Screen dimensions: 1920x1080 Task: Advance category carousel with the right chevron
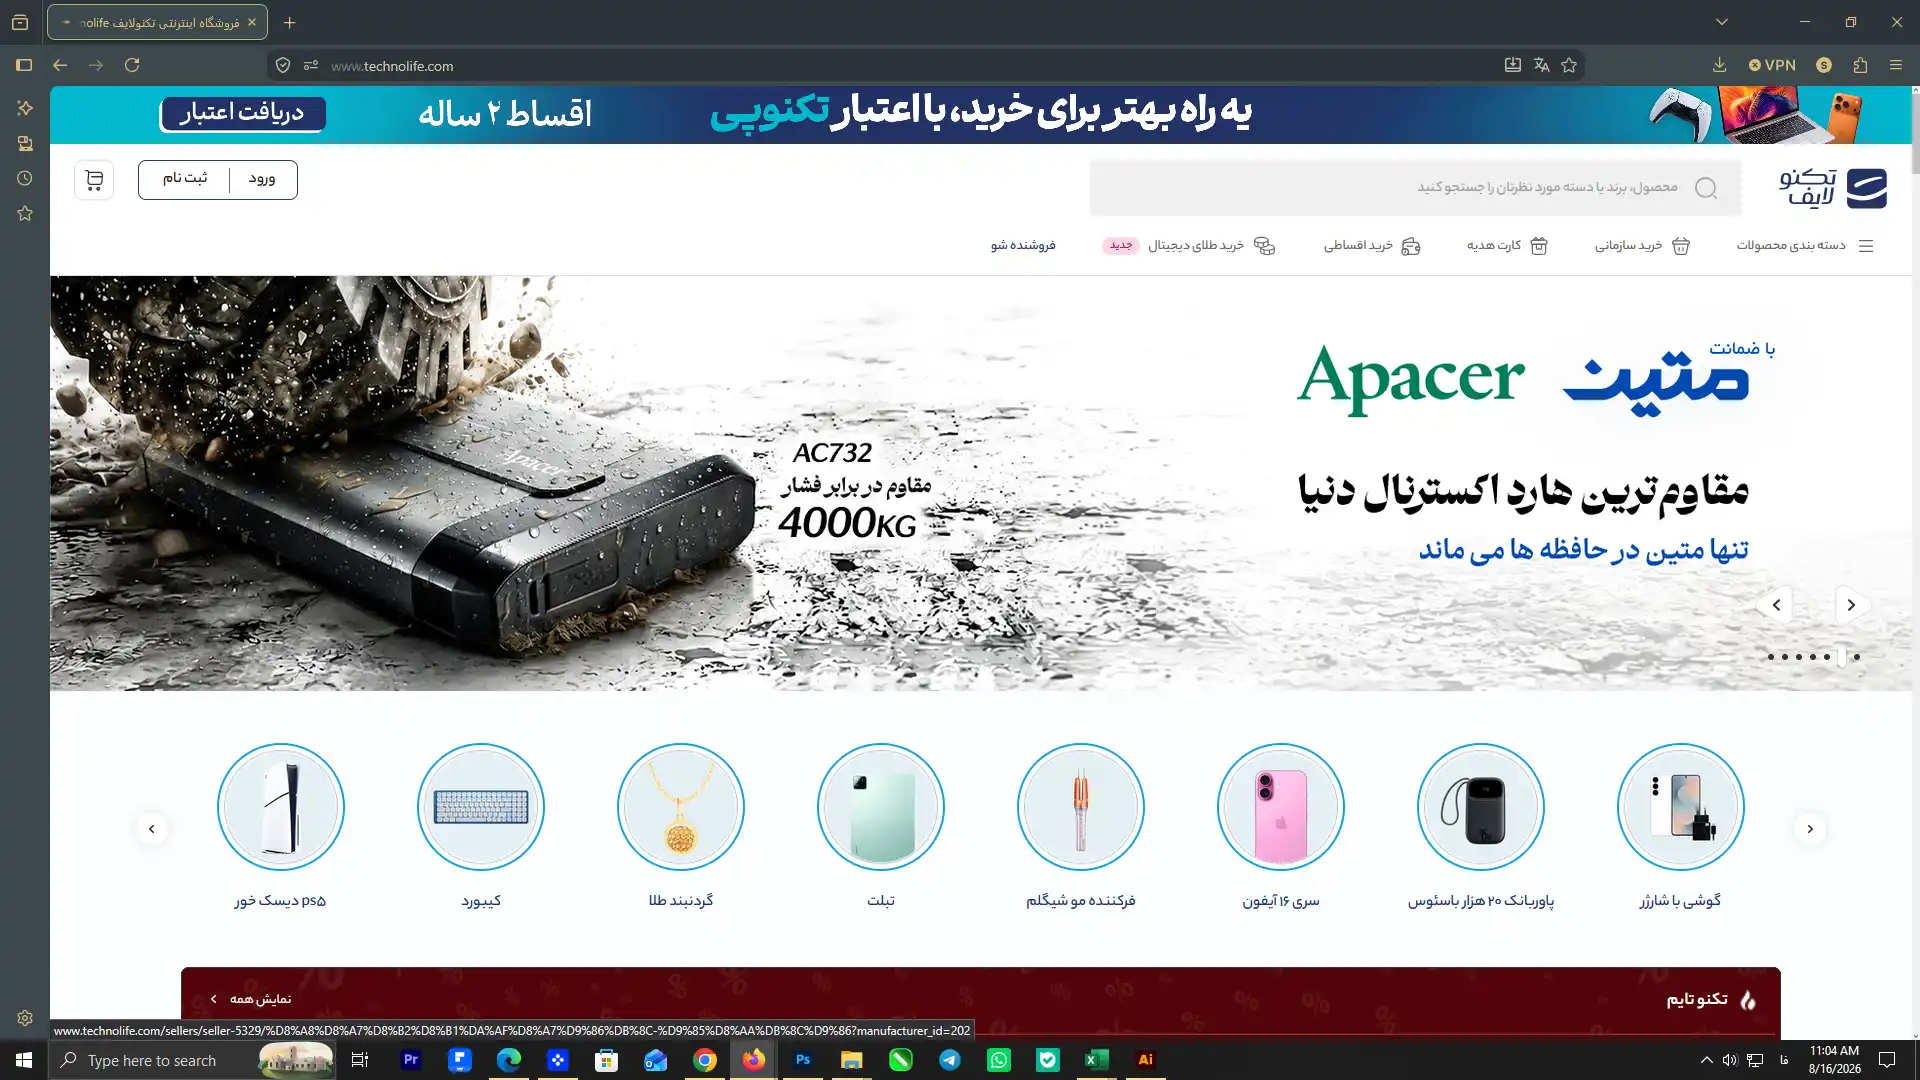pyautogui.click(x=1810, y=829)
